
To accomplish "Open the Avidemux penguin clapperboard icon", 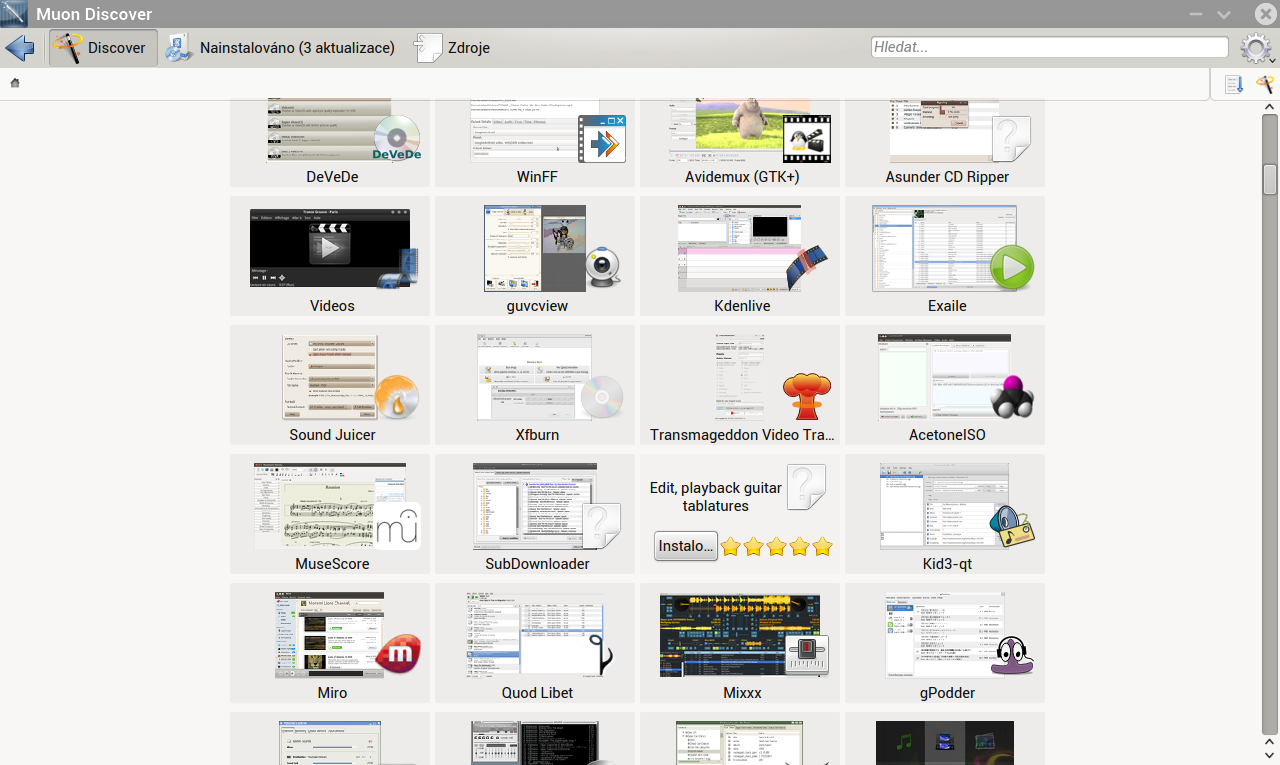I will tap(807, 139).
